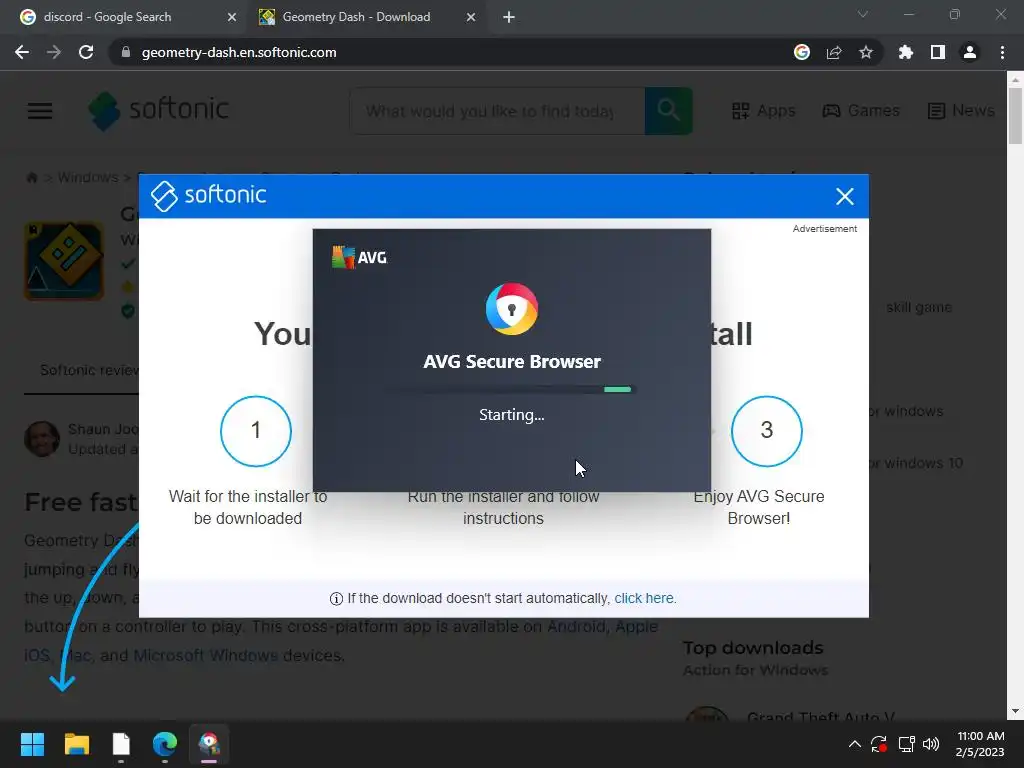Open the Windows Start menu
1024x768 pixels.
click(32, 744)
